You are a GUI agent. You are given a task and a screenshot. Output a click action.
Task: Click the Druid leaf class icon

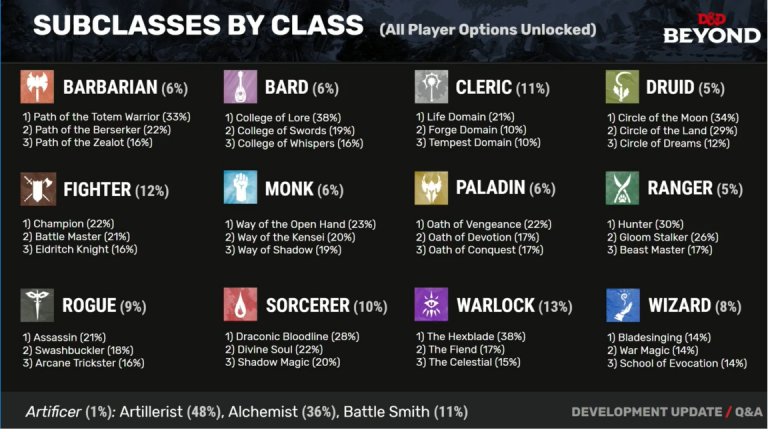[x=623, y=87]
